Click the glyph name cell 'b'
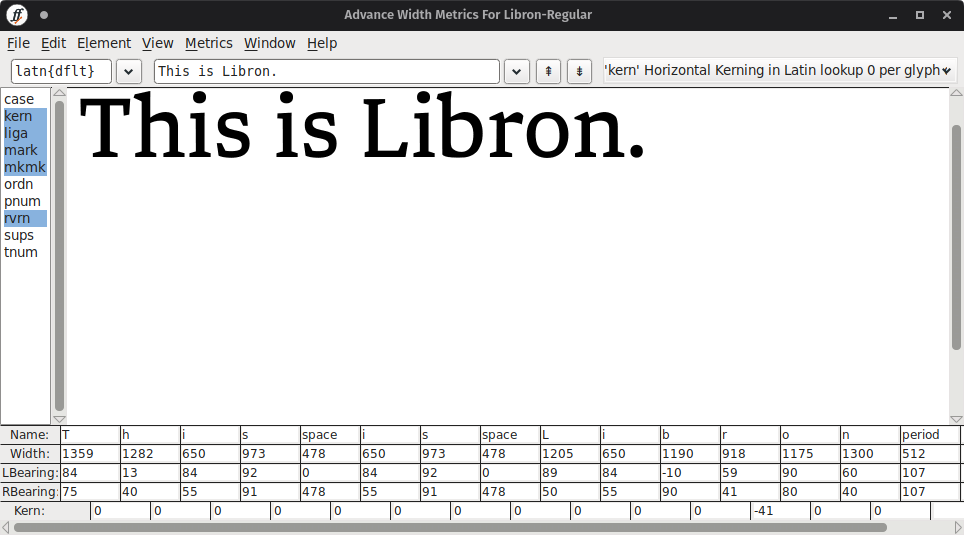 click(690, 435)
